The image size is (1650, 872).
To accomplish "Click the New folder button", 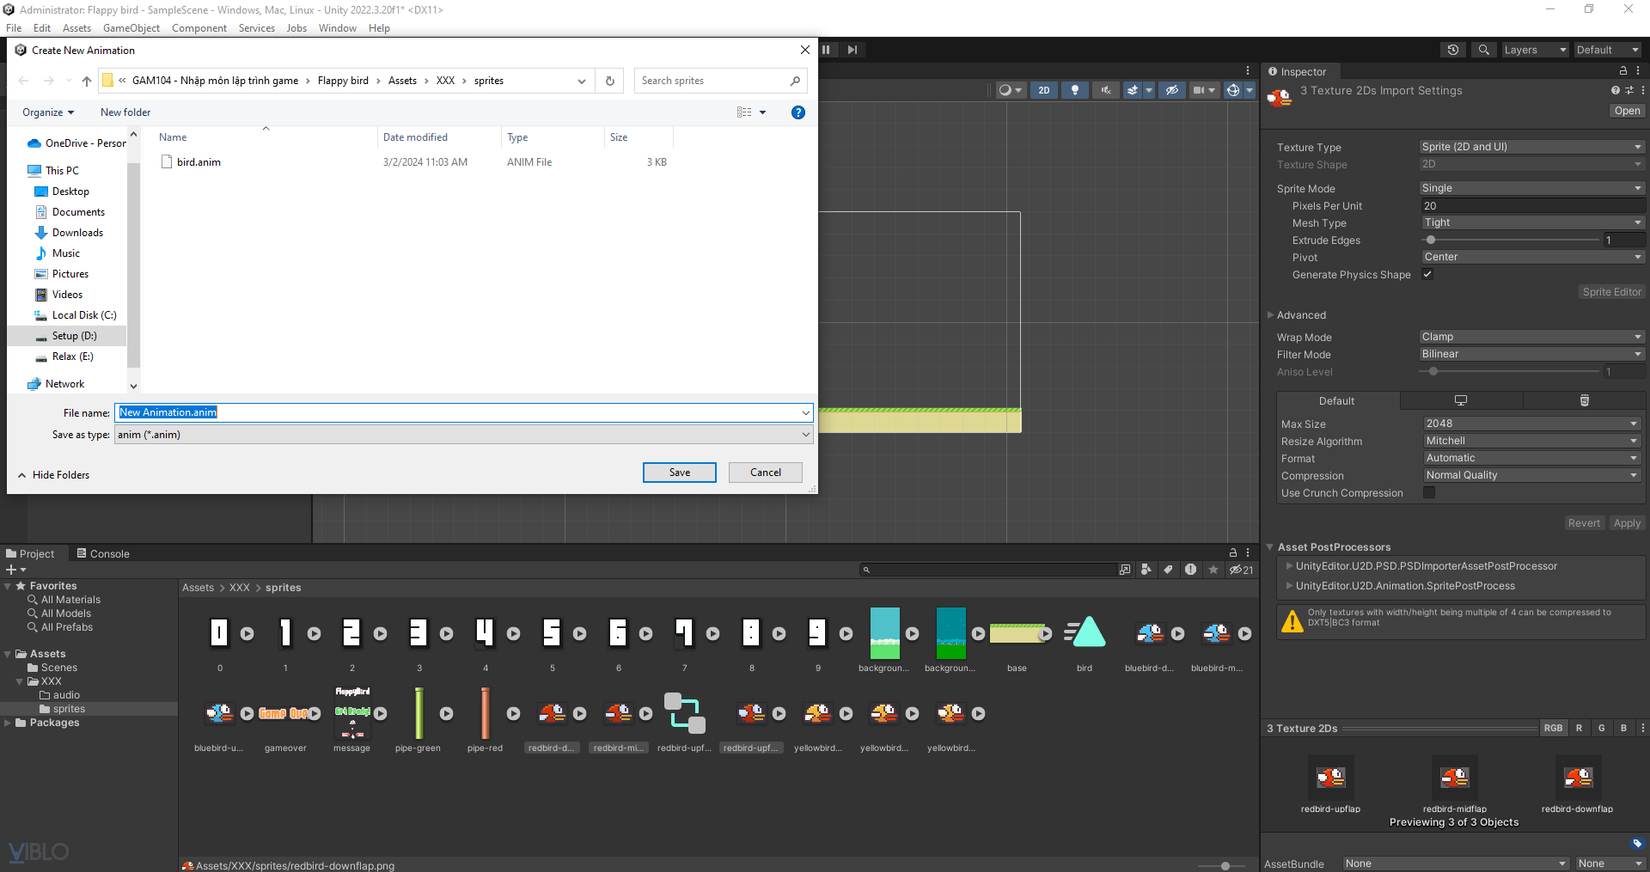I will tap(125, 112).
